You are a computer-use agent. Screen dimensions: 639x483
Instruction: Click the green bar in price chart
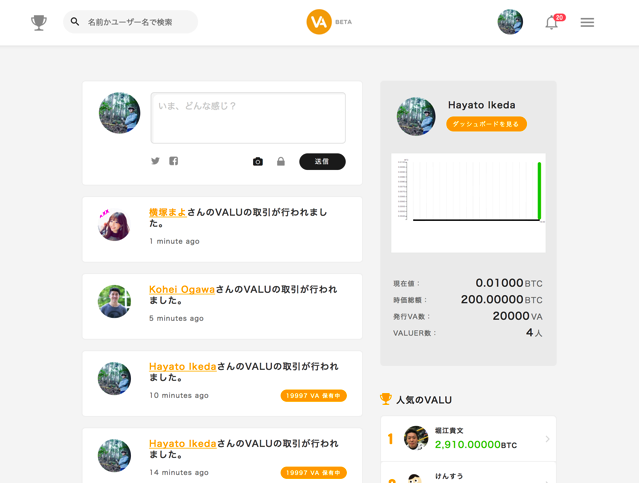(539, 191)
